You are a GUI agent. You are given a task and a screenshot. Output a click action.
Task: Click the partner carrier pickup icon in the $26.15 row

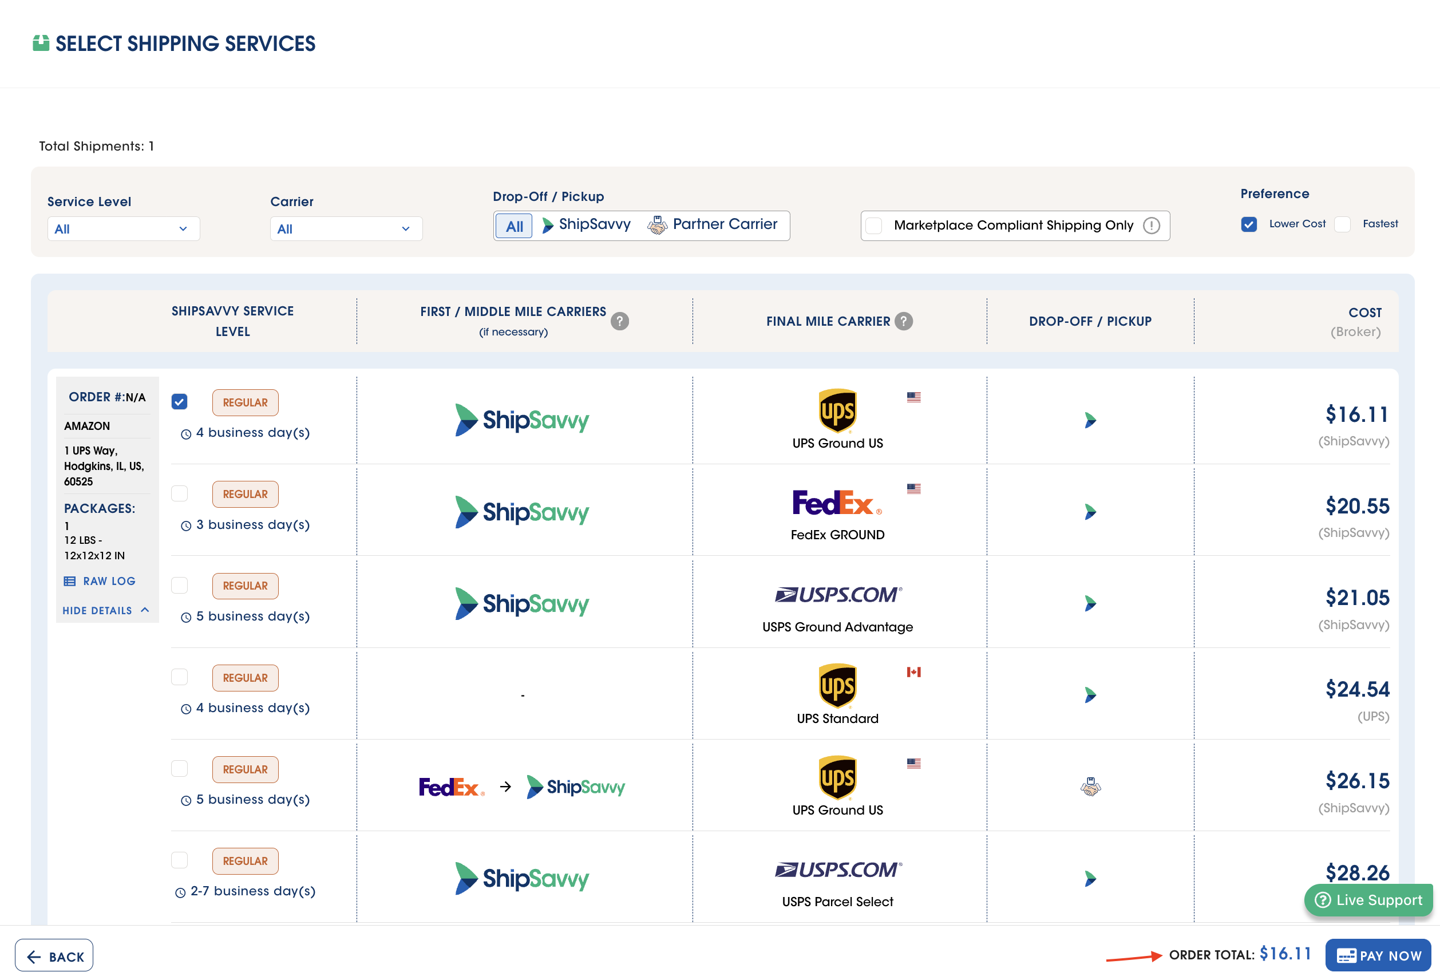tap(1090, 787)
